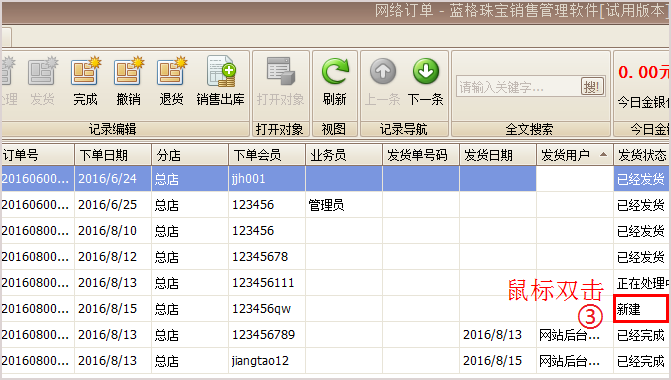Click the 发货 ship toolbar icon
671x380 pixels.
pos(42,81)
